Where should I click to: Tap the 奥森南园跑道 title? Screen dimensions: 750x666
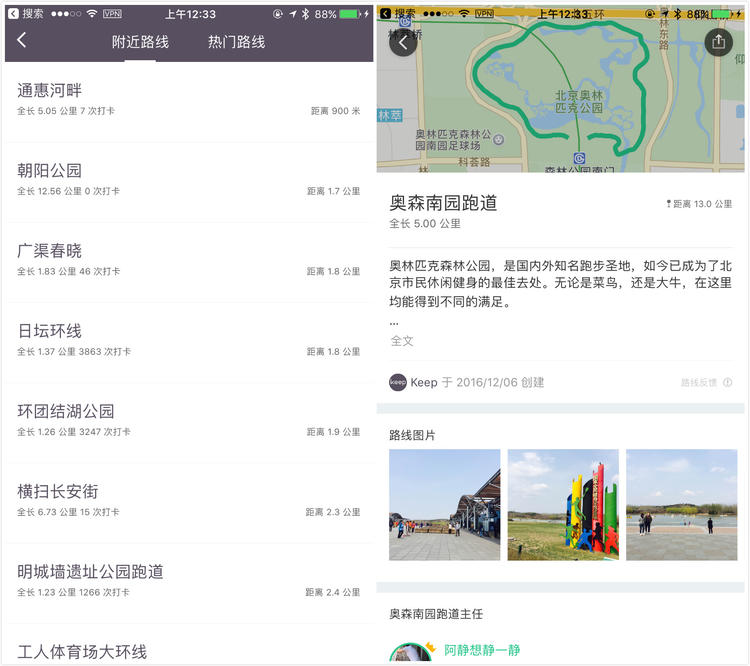(443, 203)
